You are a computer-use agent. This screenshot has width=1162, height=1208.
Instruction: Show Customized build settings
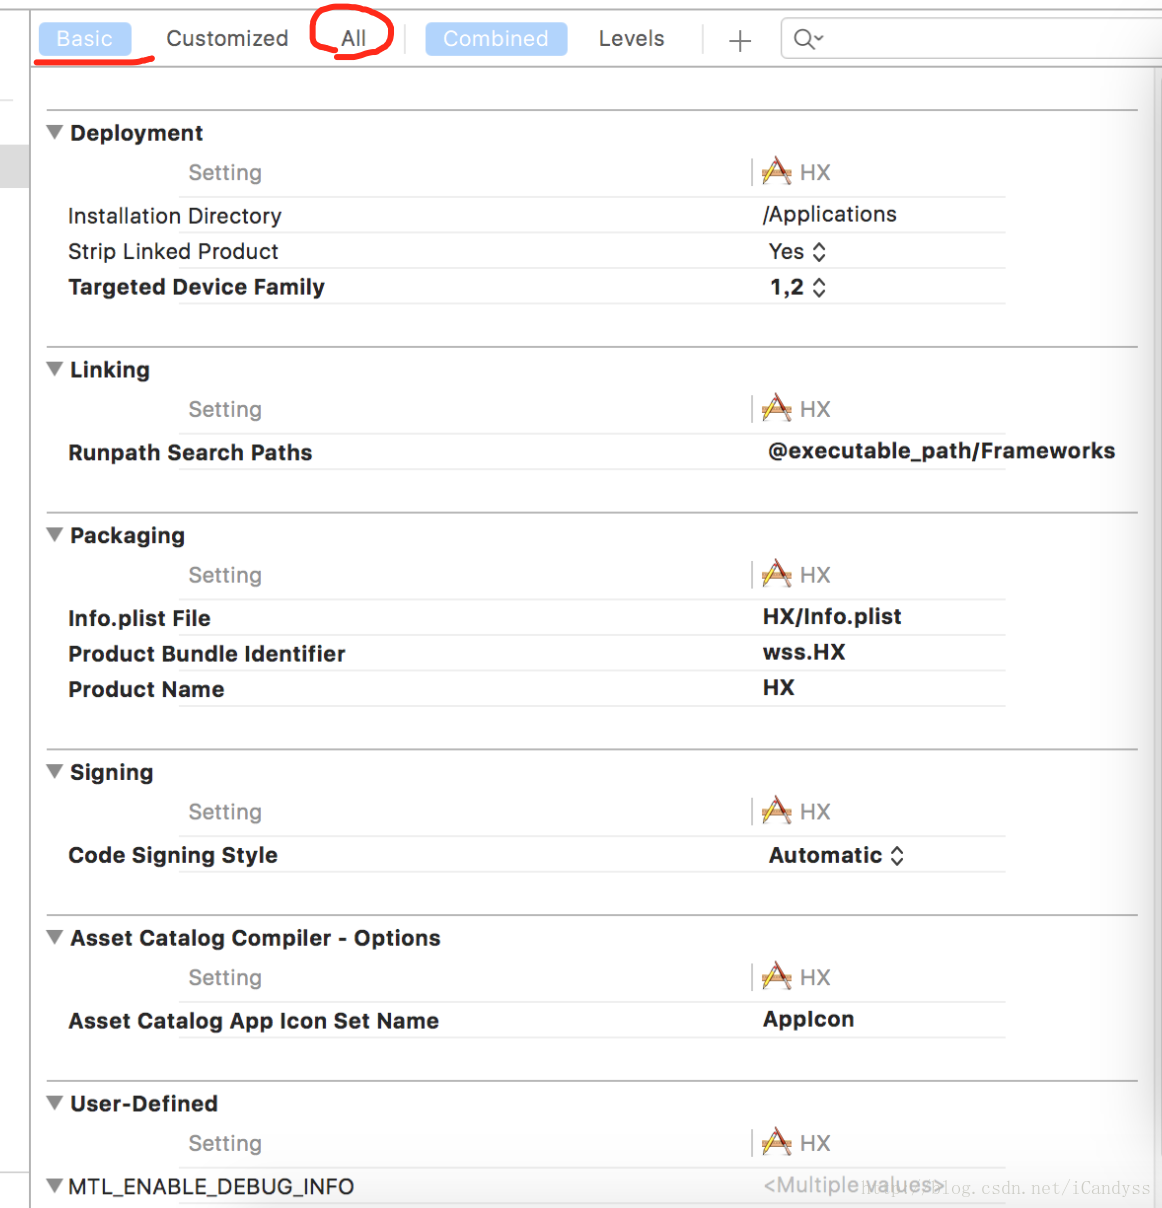227,39
